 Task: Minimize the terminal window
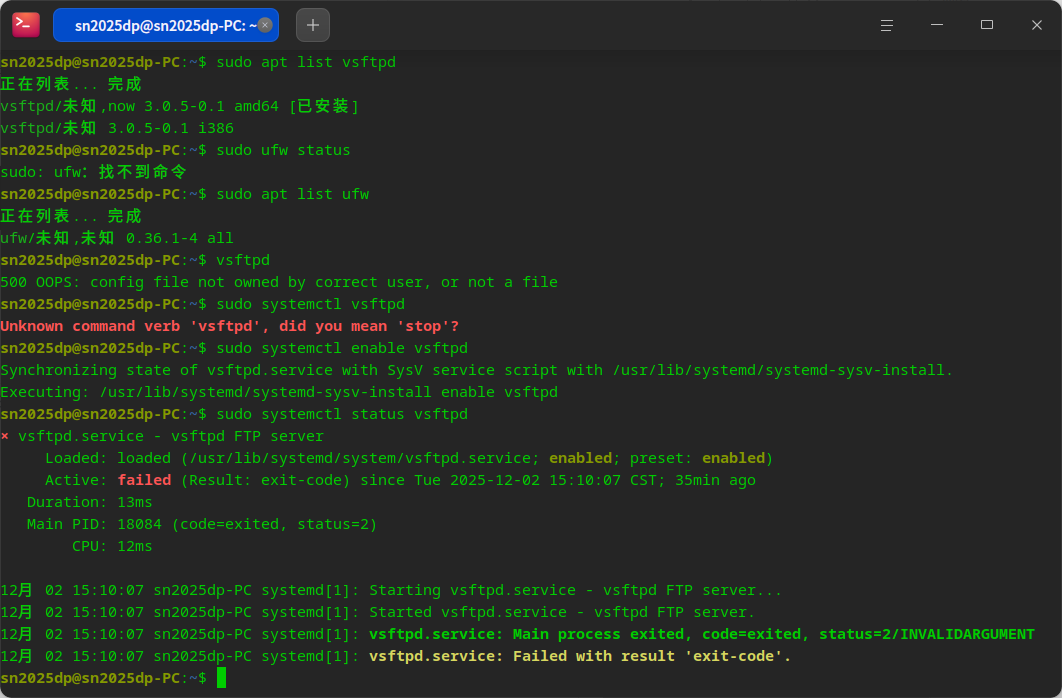pos(937,25)
